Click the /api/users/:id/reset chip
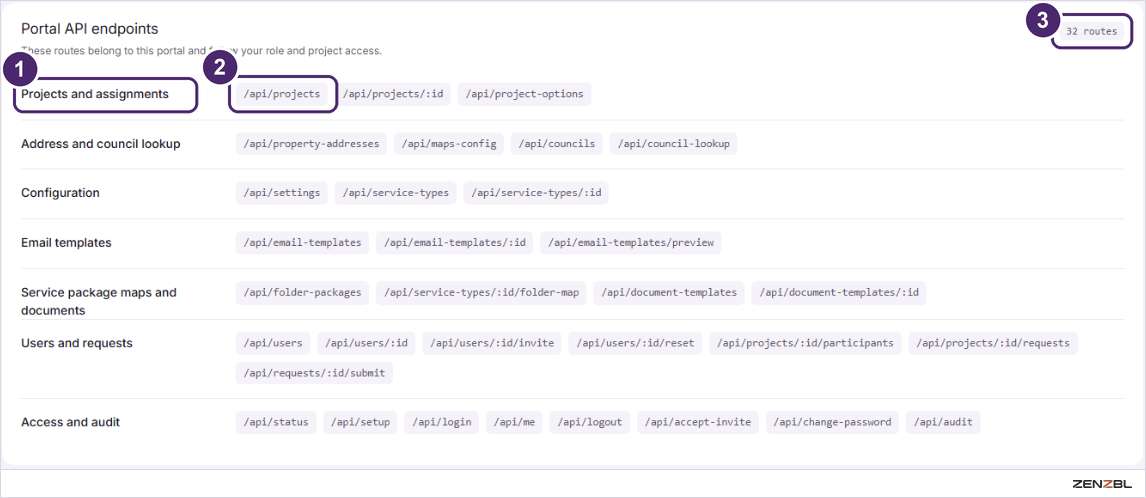 635,343
